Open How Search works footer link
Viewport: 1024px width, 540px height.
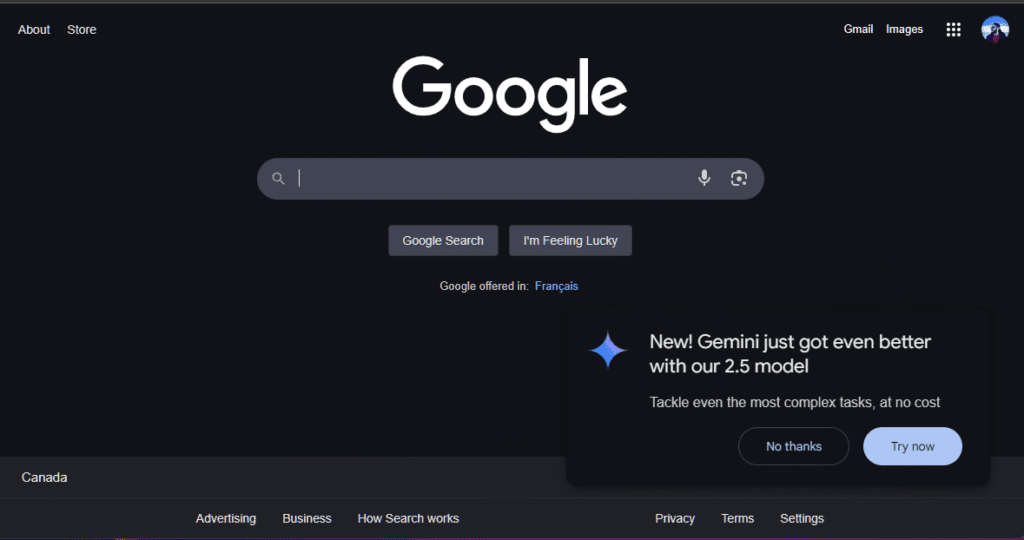tap(408, 518)
